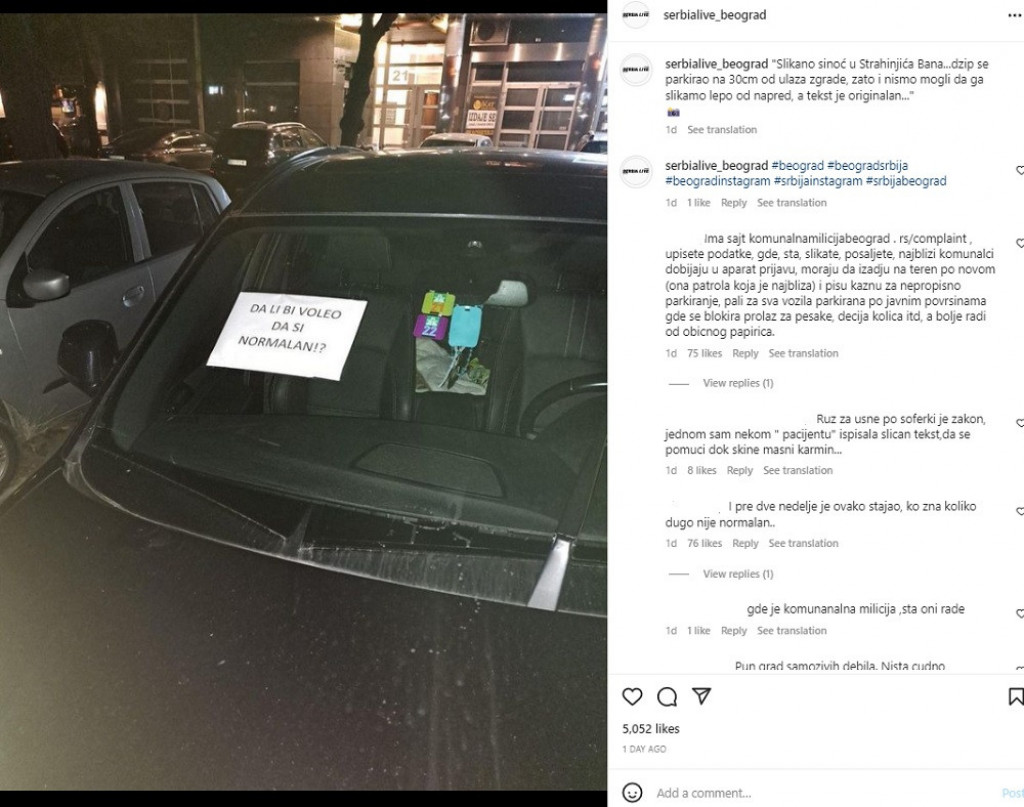Open the car windshield photo

[x=303, y=402]
